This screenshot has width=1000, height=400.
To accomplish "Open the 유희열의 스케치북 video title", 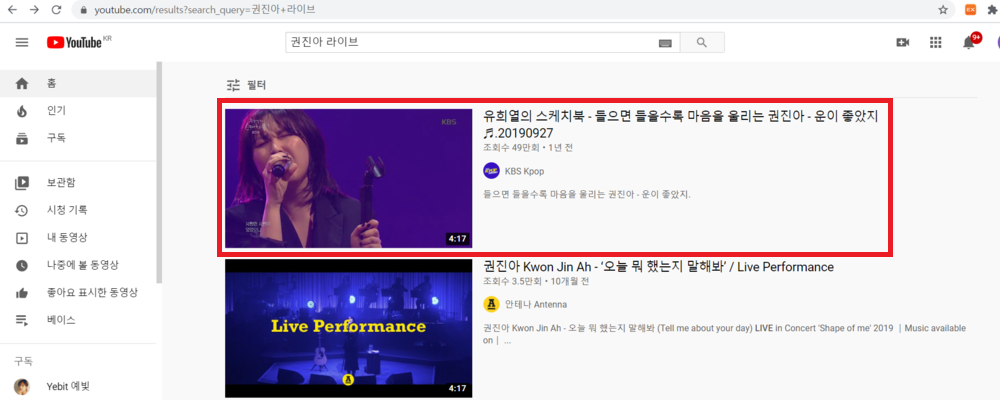I will pos(681,124).
